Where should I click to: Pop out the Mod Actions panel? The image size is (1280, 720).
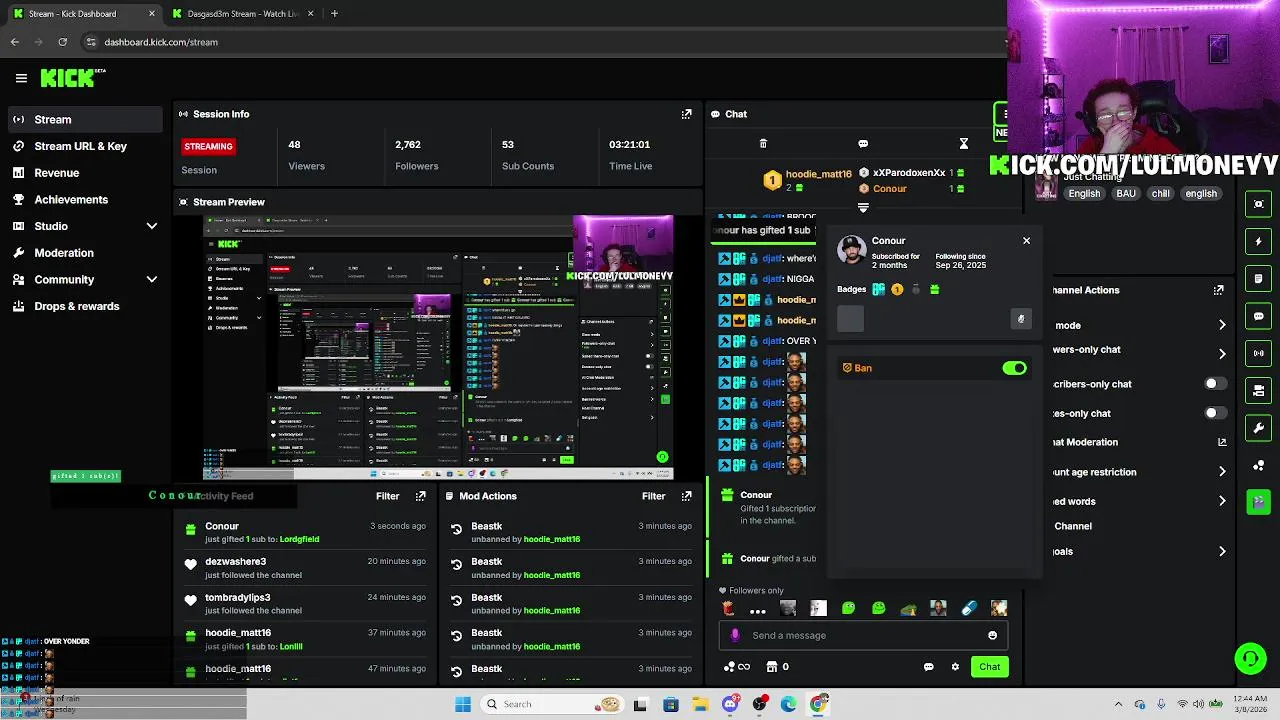pos(686,496)
